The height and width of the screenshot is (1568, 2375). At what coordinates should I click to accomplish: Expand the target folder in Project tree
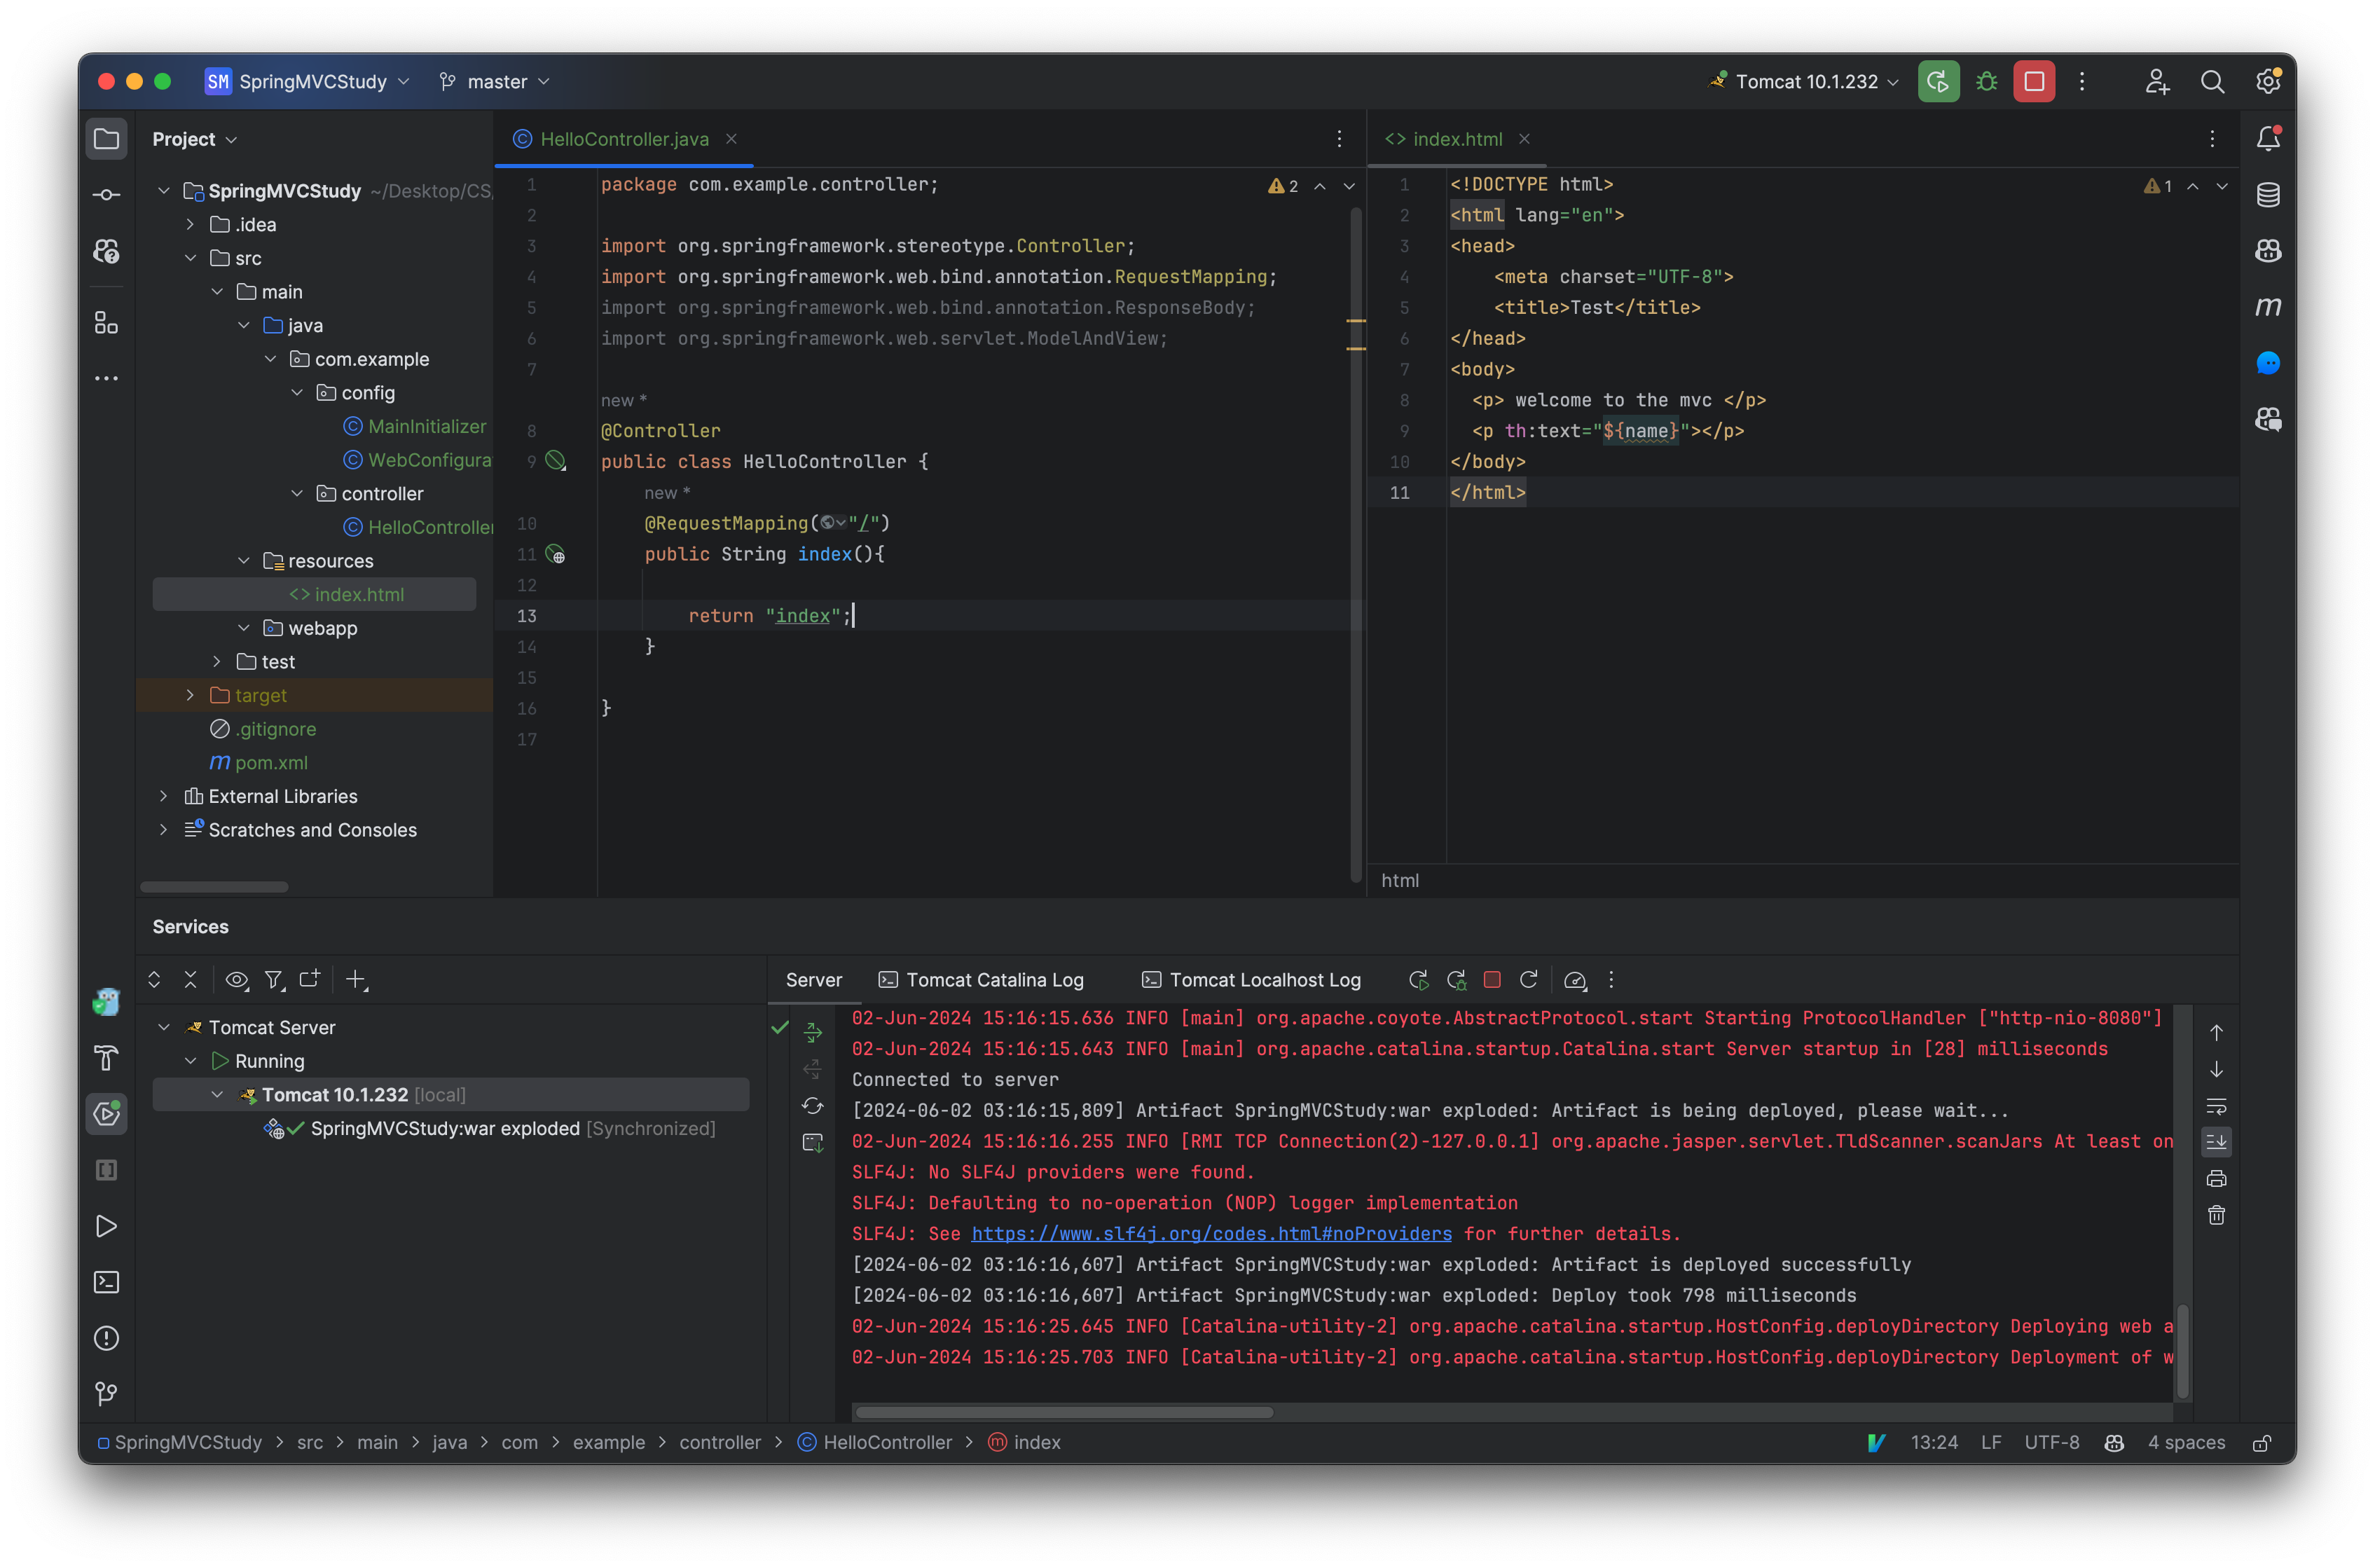pyautogui.click(x=190, y=695)
